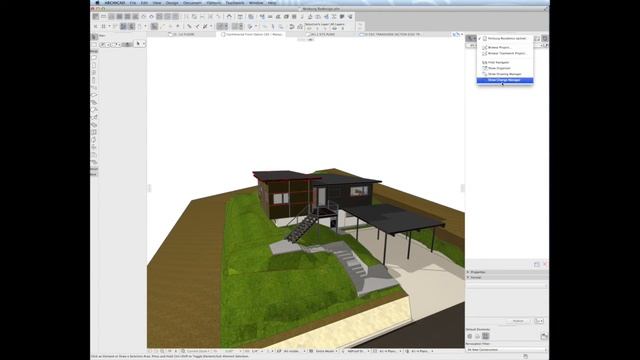Choose Browse Teamwork Project from the popup menu
Image resolution: width=640 pixels, height=360 pixels.
pos(505,53)
